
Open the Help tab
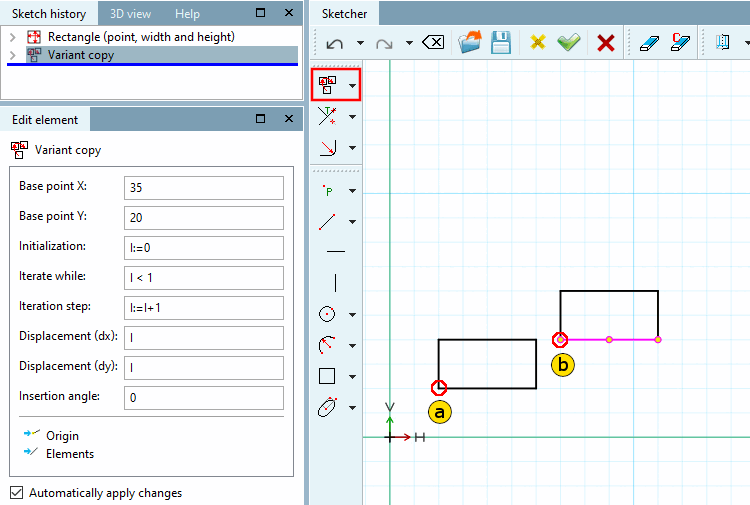(x=187, y=14)
